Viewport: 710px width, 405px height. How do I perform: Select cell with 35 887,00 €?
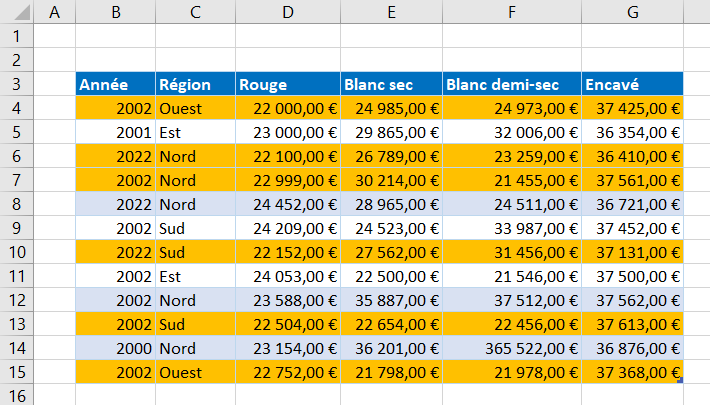click(x=391, y=300)
